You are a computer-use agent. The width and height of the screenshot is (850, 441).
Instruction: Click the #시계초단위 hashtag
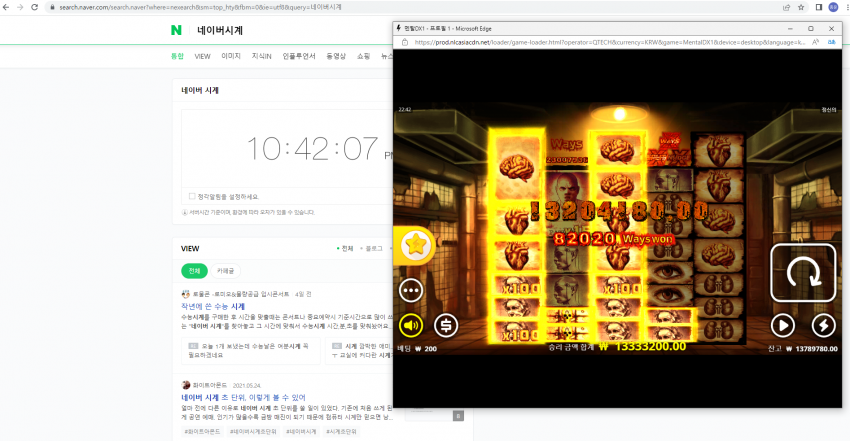click(342, 432)
